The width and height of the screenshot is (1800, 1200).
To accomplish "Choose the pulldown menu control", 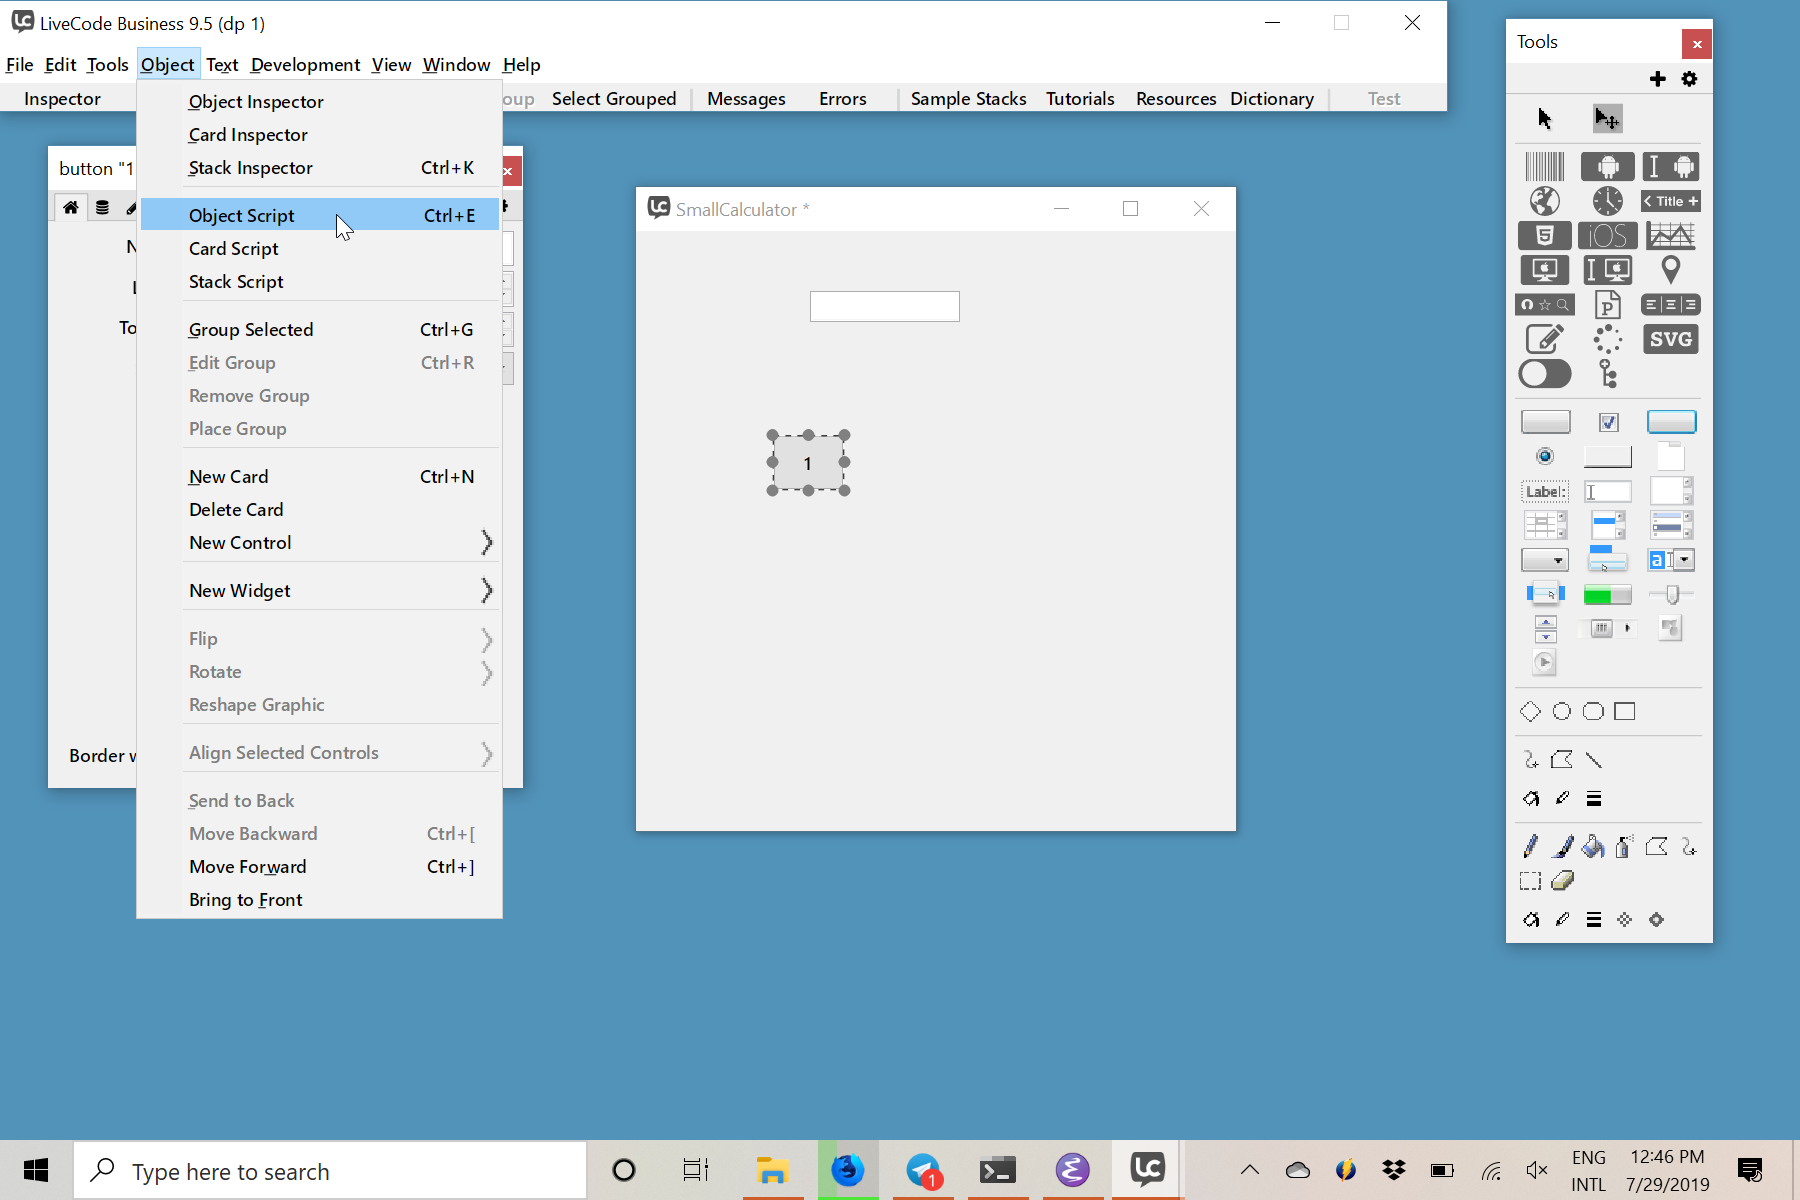I will tap(1607, 560).
